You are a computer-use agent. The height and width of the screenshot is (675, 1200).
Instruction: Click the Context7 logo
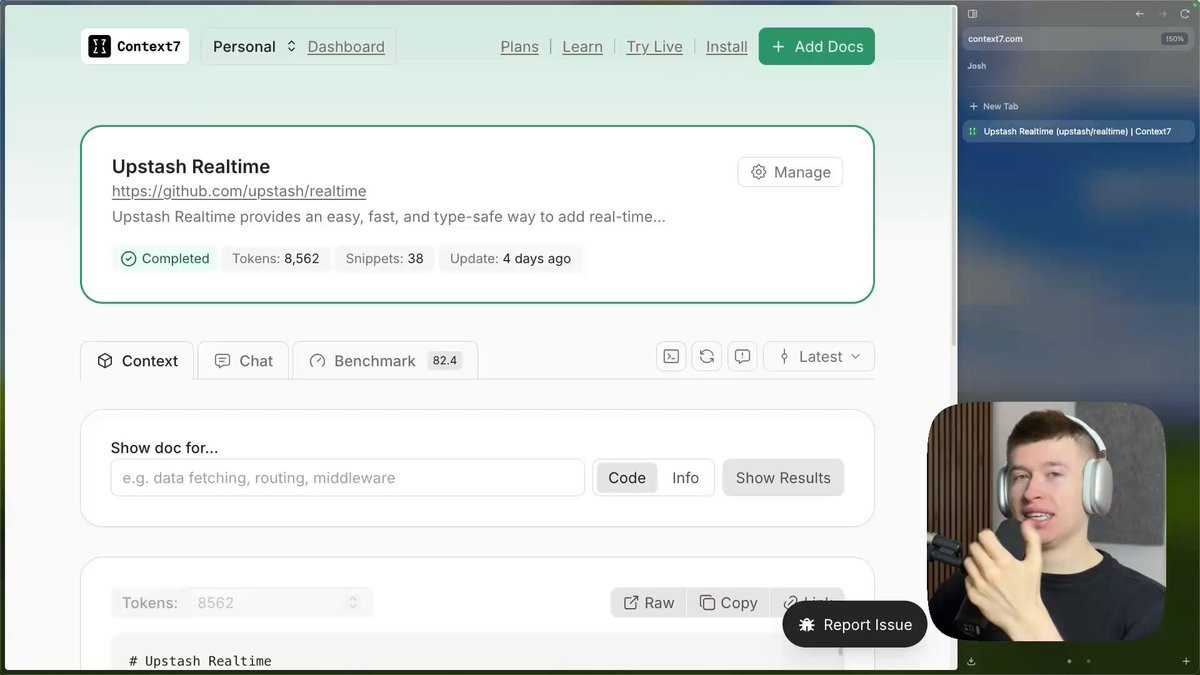pos(135,46)
